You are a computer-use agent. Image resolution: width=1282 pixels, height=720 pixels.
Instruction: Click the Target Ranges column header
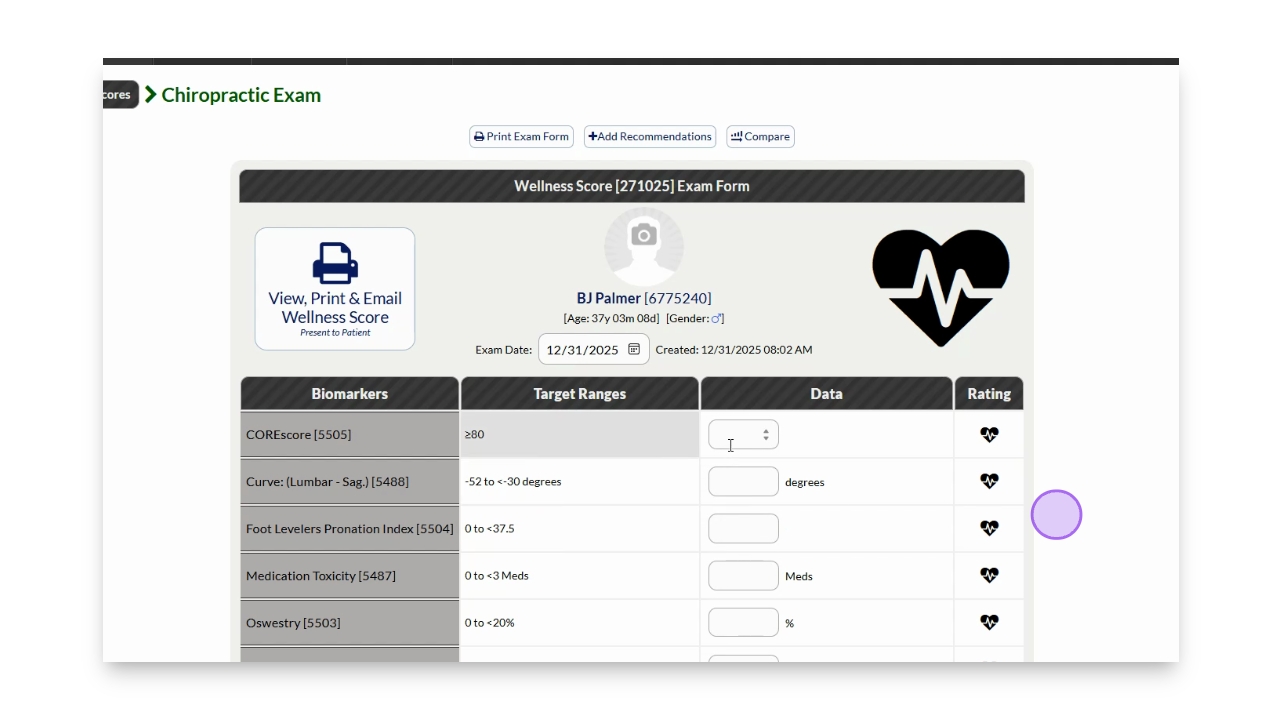point(580,394)
